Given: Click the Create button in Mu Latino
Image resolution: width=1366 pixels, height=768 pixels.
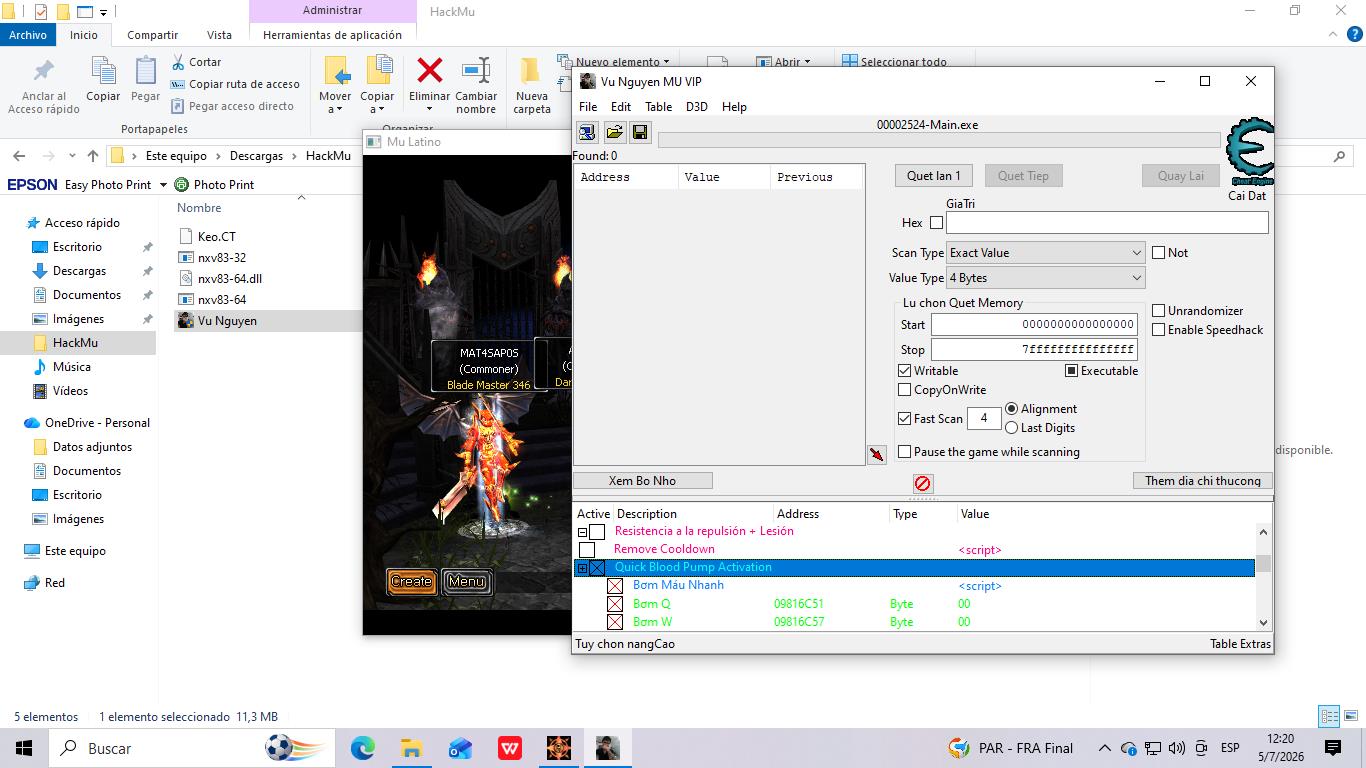Looking at the screenshot, I should pos(411,581).
